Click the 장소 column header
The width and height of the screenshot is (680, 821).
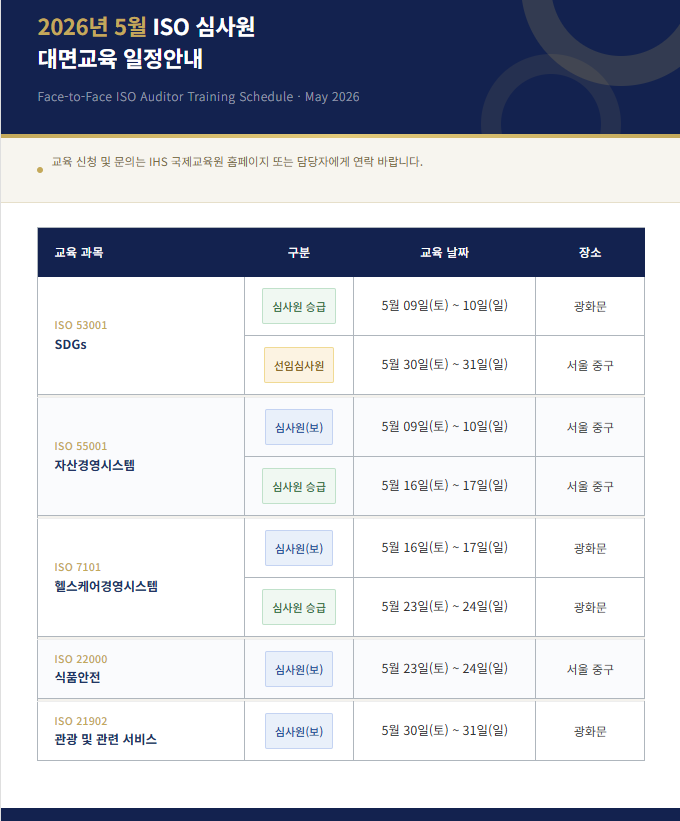590,253
